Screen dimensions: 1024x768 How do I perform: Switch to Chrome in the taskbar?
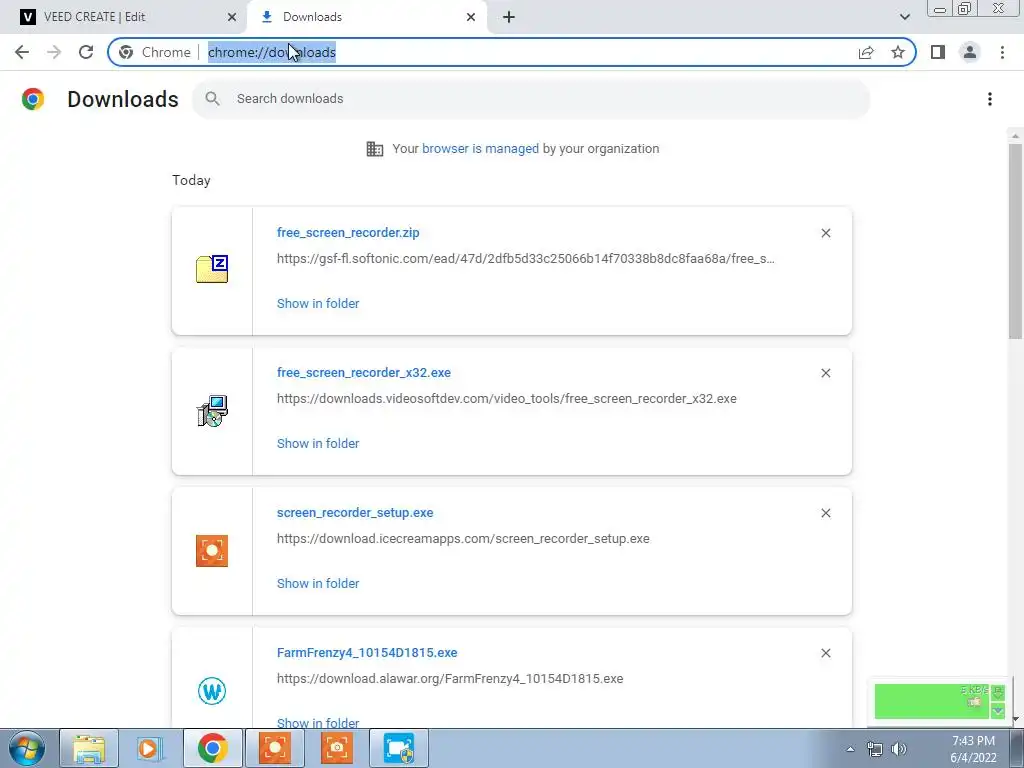click(212, 748)
